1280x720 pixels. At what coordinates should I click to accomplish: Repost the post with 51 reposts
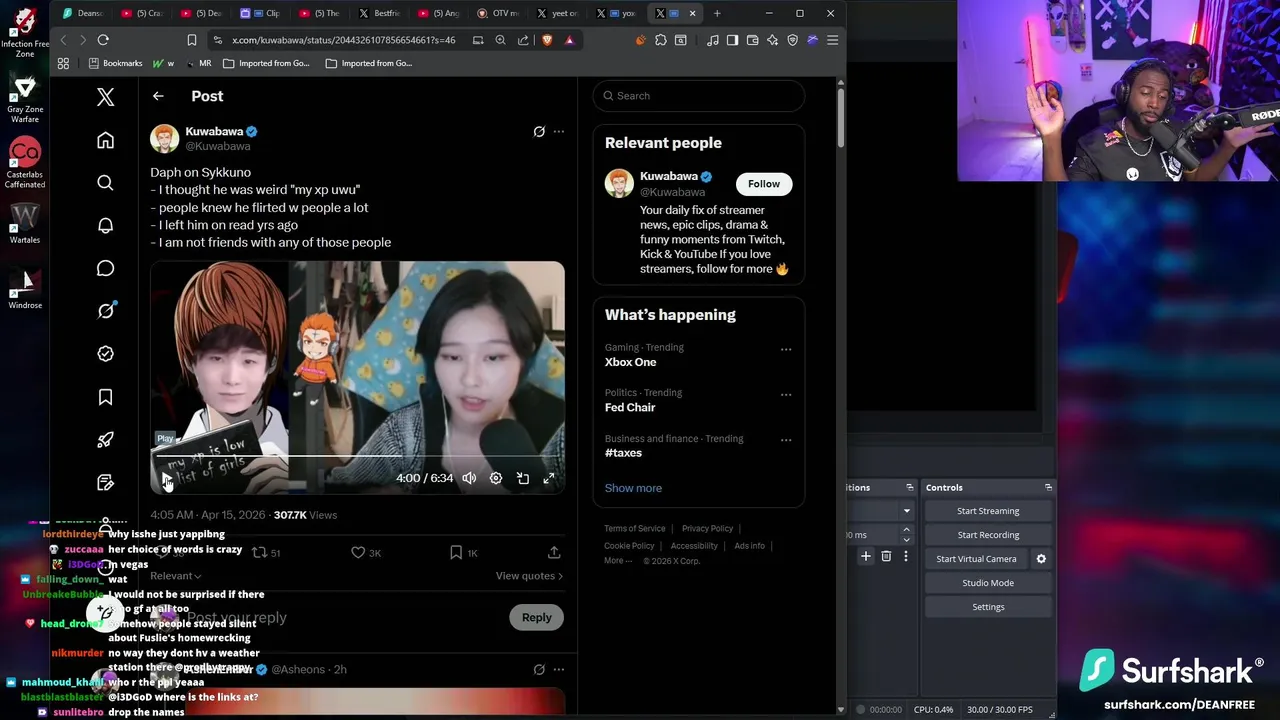(x=266, y=552)
